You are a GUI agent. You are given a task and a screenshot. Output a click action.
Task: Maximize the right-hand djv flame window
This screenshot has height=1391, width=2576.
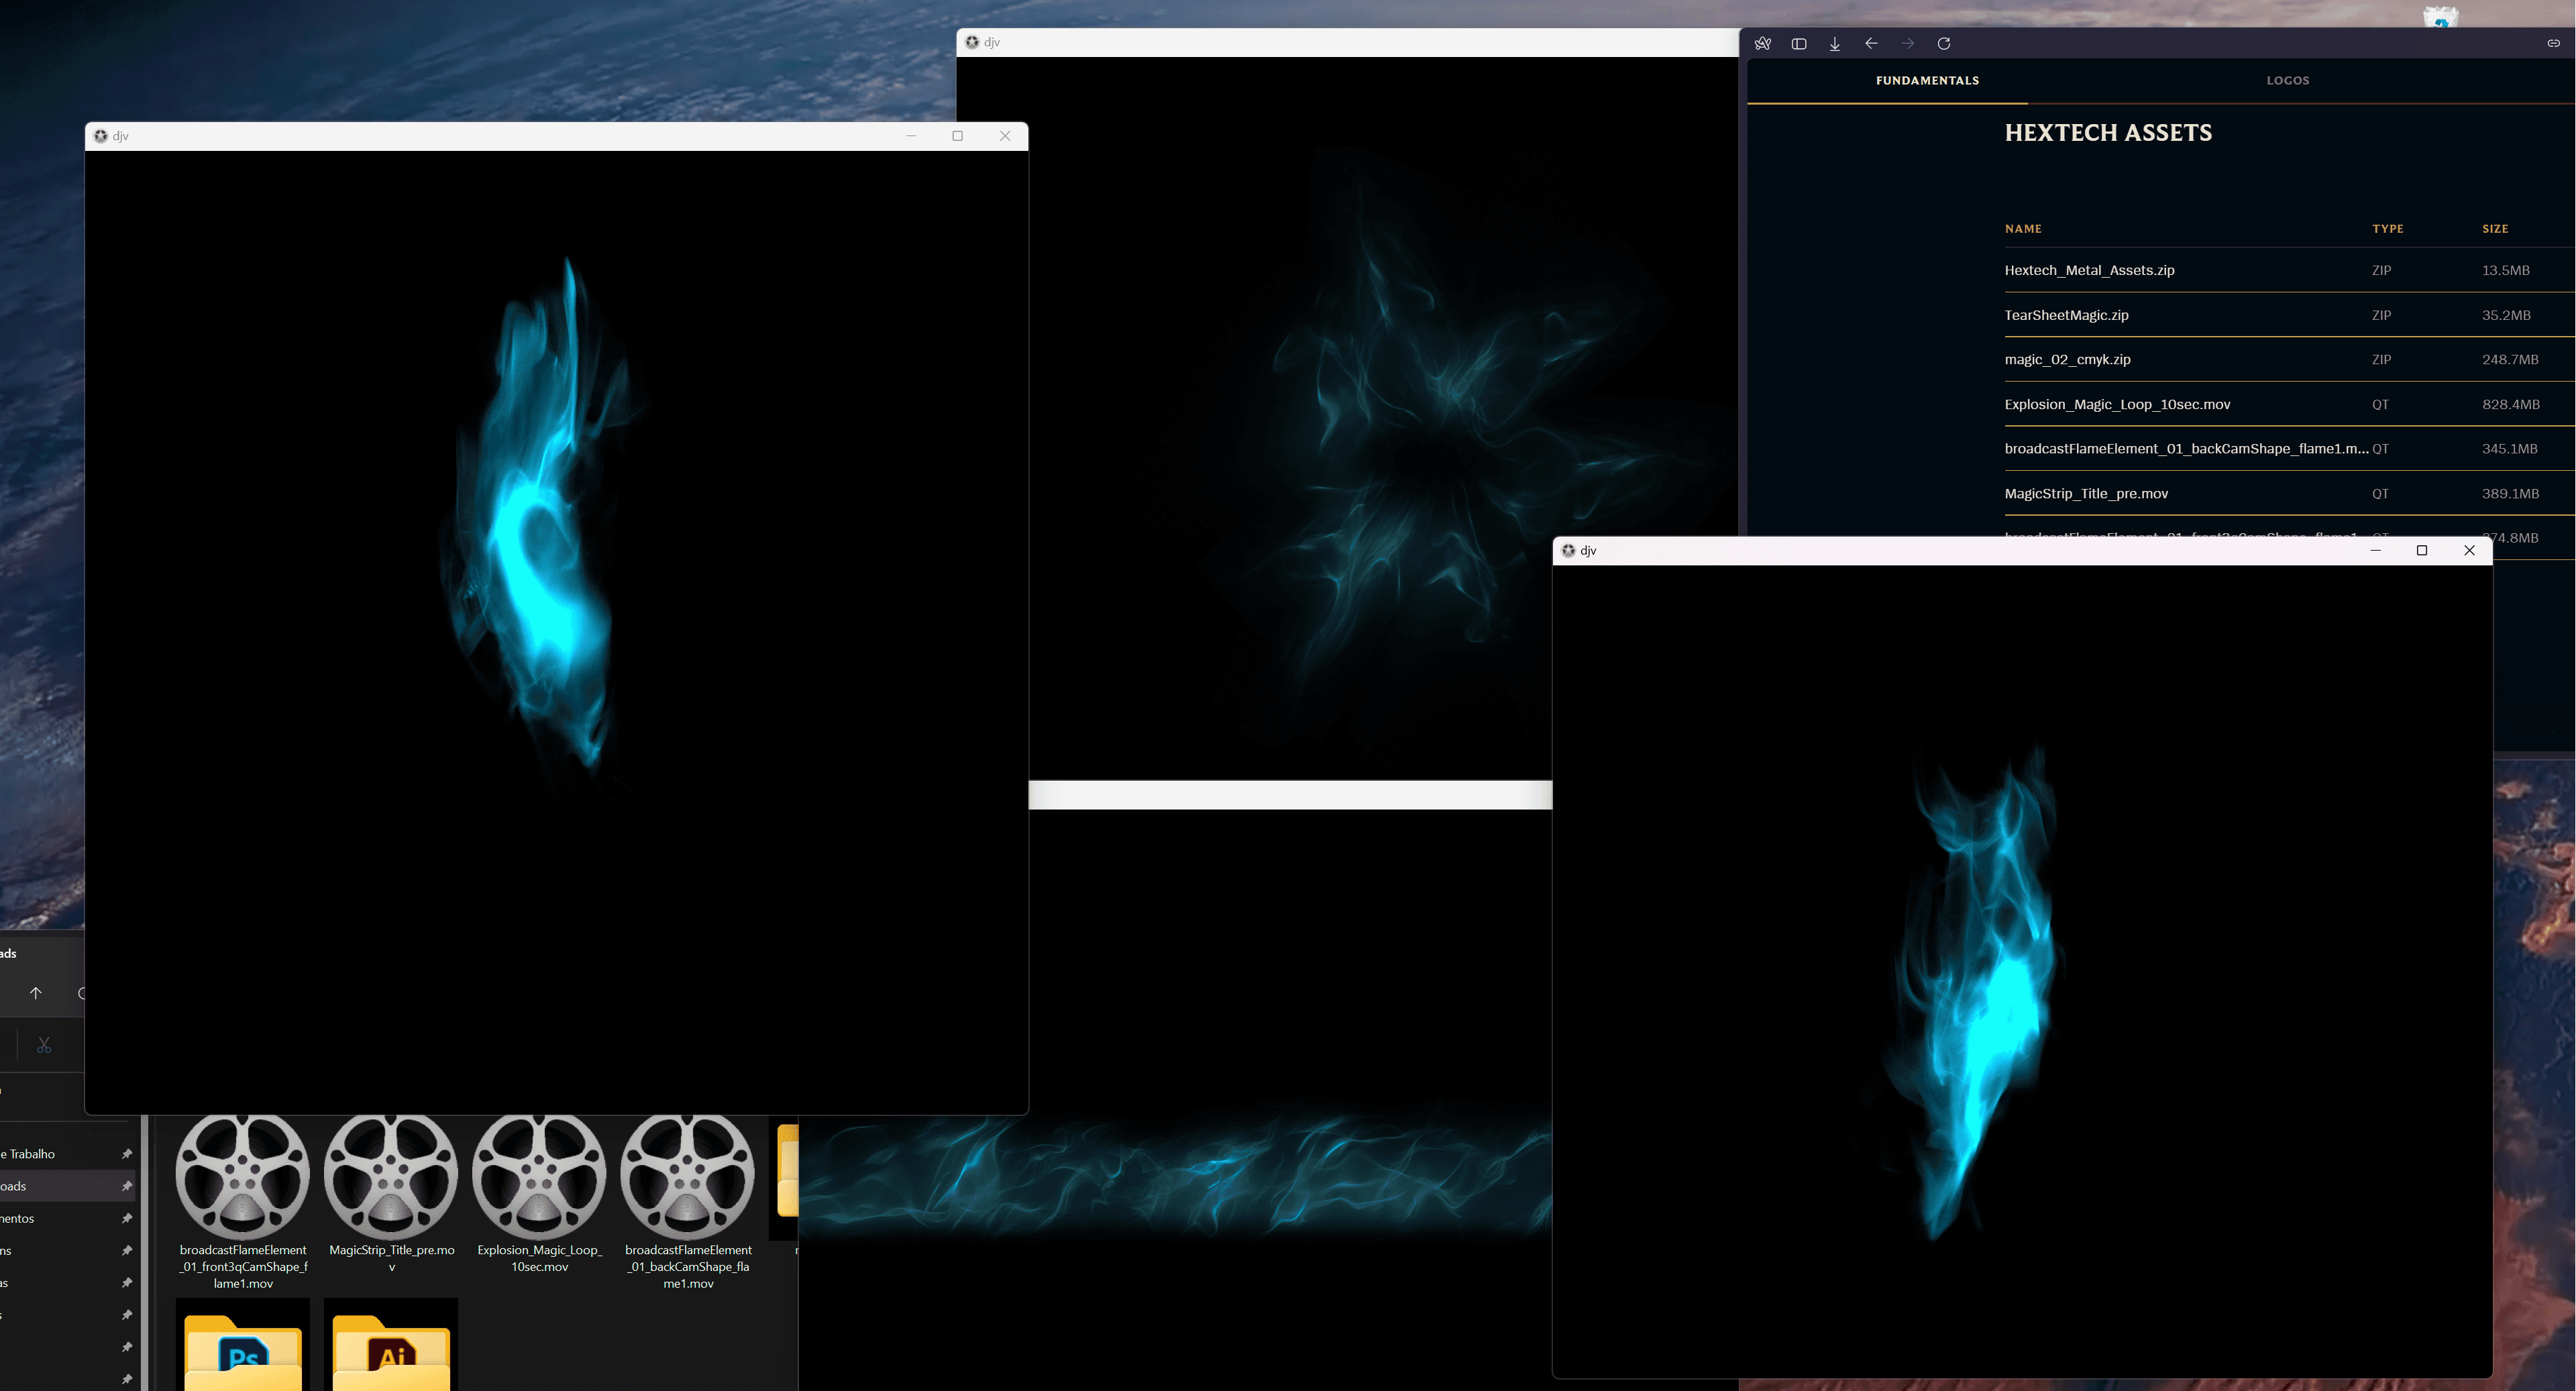[x=2421, y=550]
